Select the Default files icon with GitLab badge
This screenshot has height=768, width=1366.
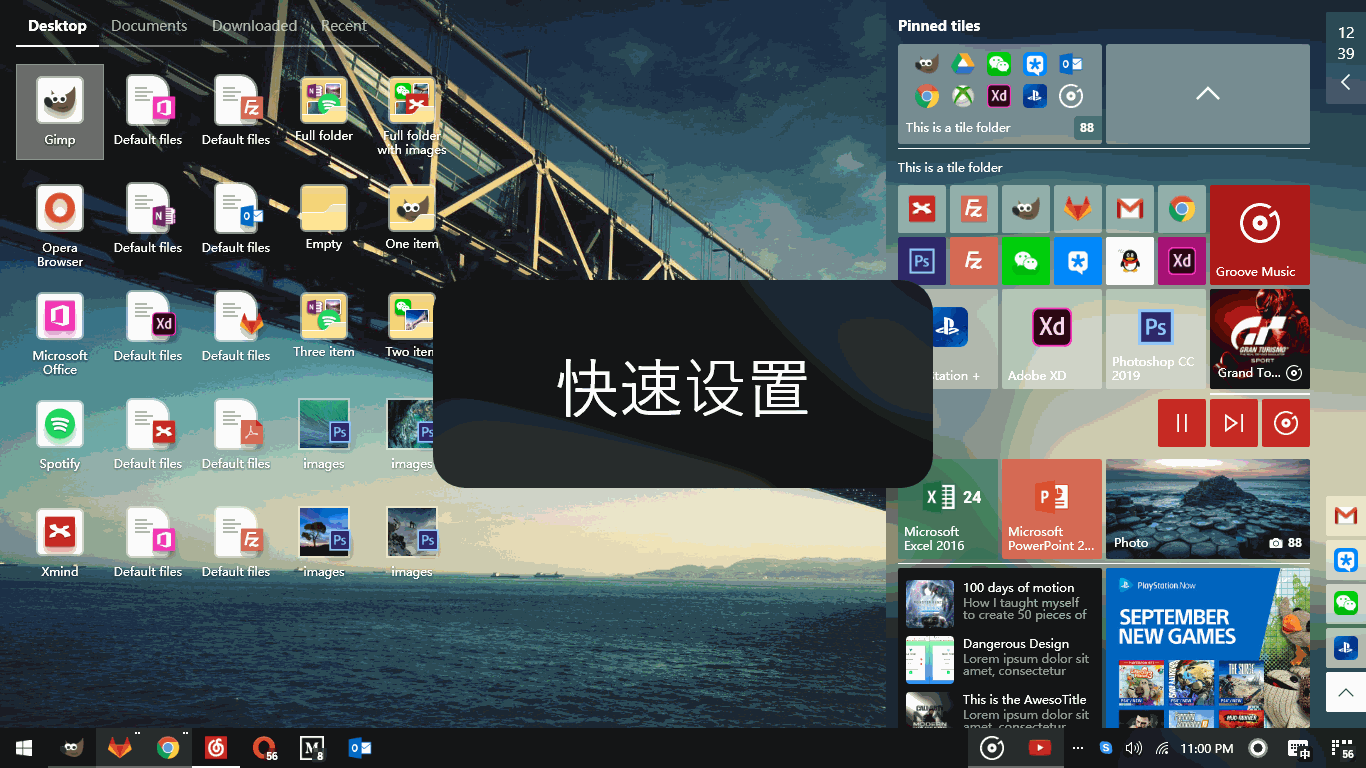point(236,327)
